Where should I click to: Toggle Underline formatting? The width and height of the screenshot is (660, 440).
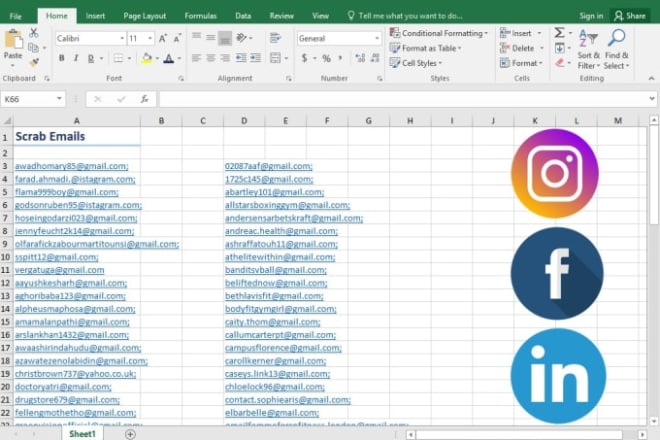91,59
